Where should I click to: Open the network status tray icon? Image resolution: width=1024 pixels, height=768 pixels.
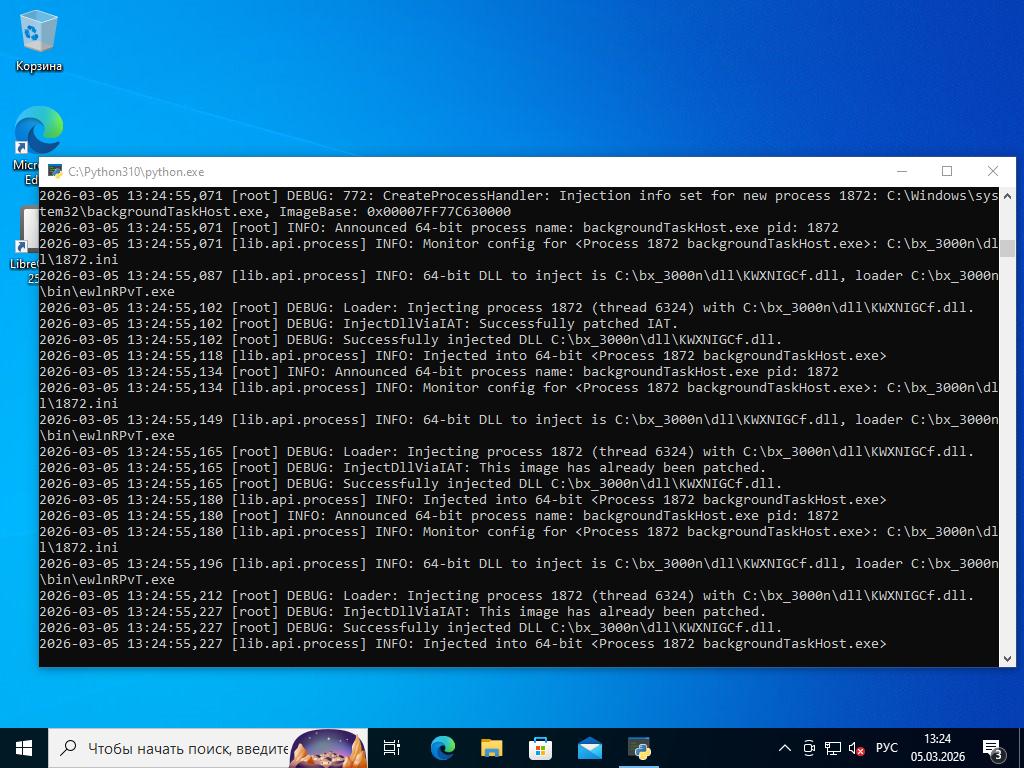(x=833, y=748)
